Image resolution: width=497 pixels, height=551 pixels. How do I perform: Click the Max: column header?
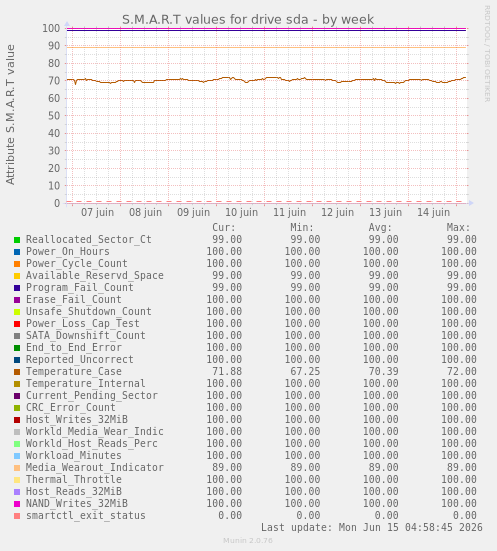click(458, 227)
